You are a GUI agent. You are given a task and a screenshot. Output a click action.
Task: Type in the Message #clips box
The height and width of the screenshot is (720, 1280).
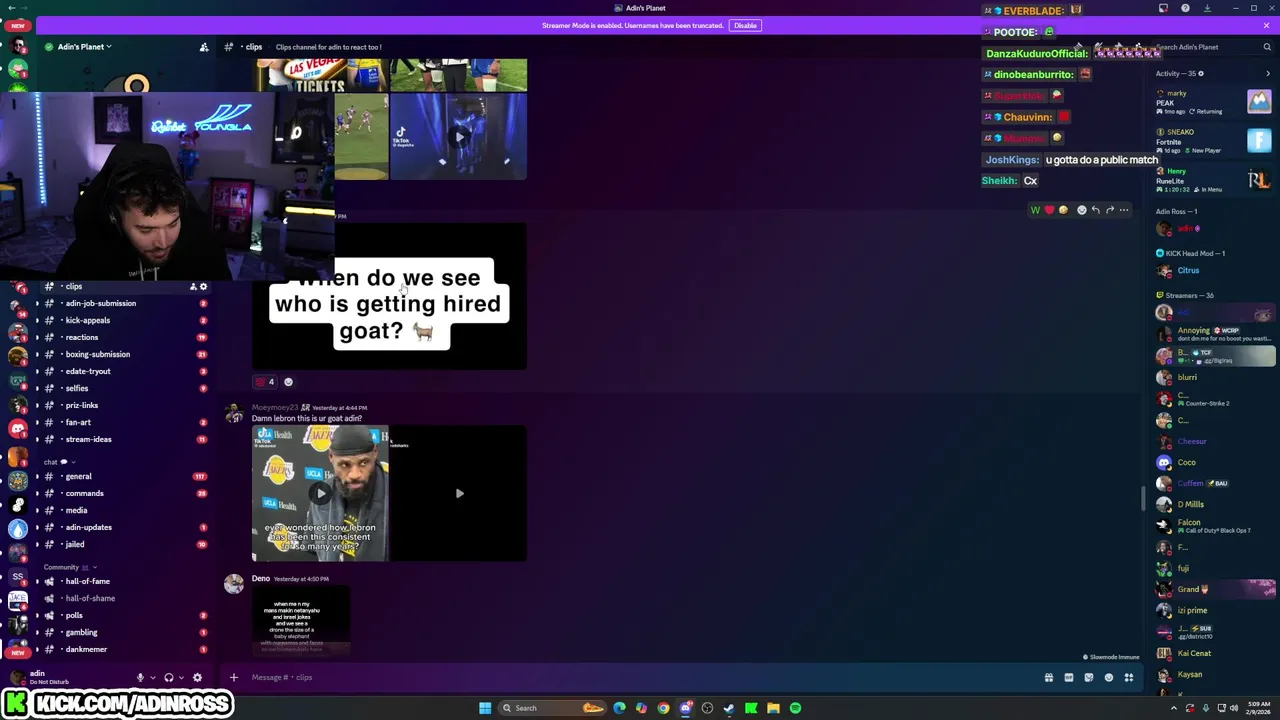[x=640, y=677]
